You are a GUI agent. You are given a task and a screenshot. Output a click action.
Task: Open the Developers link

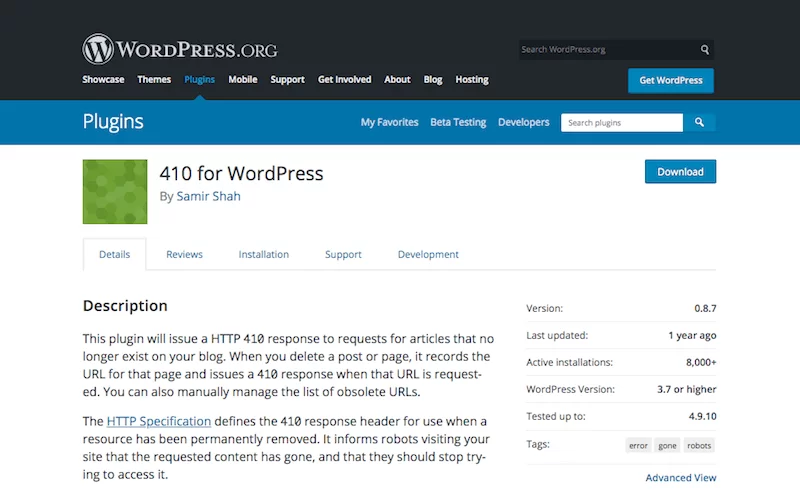[x=523, y=122]
